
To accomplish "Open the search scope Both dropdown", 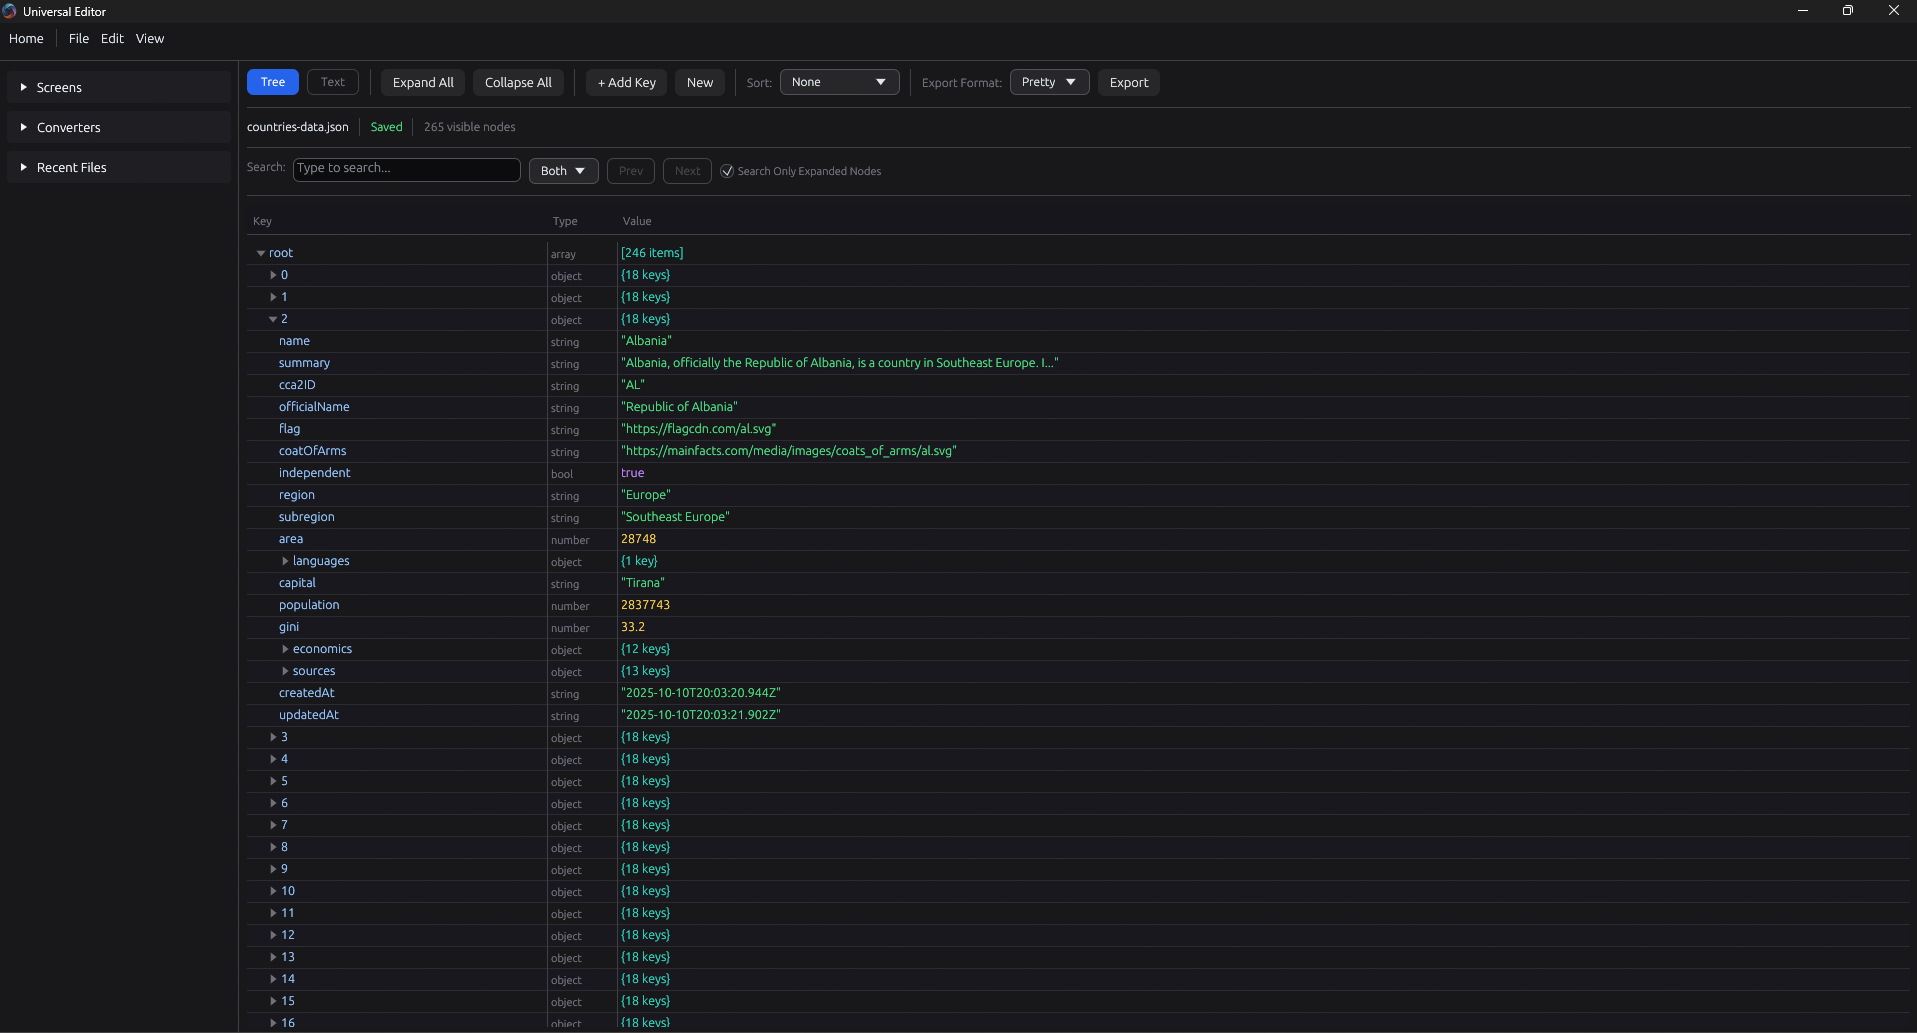I will (x=563, y=171).
